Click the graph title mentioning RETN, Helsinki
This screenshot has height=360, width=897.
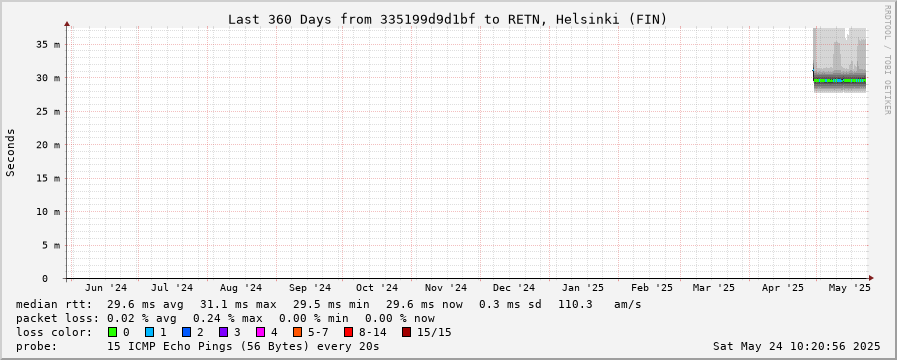pyautogui.click(x=447, y=19)
